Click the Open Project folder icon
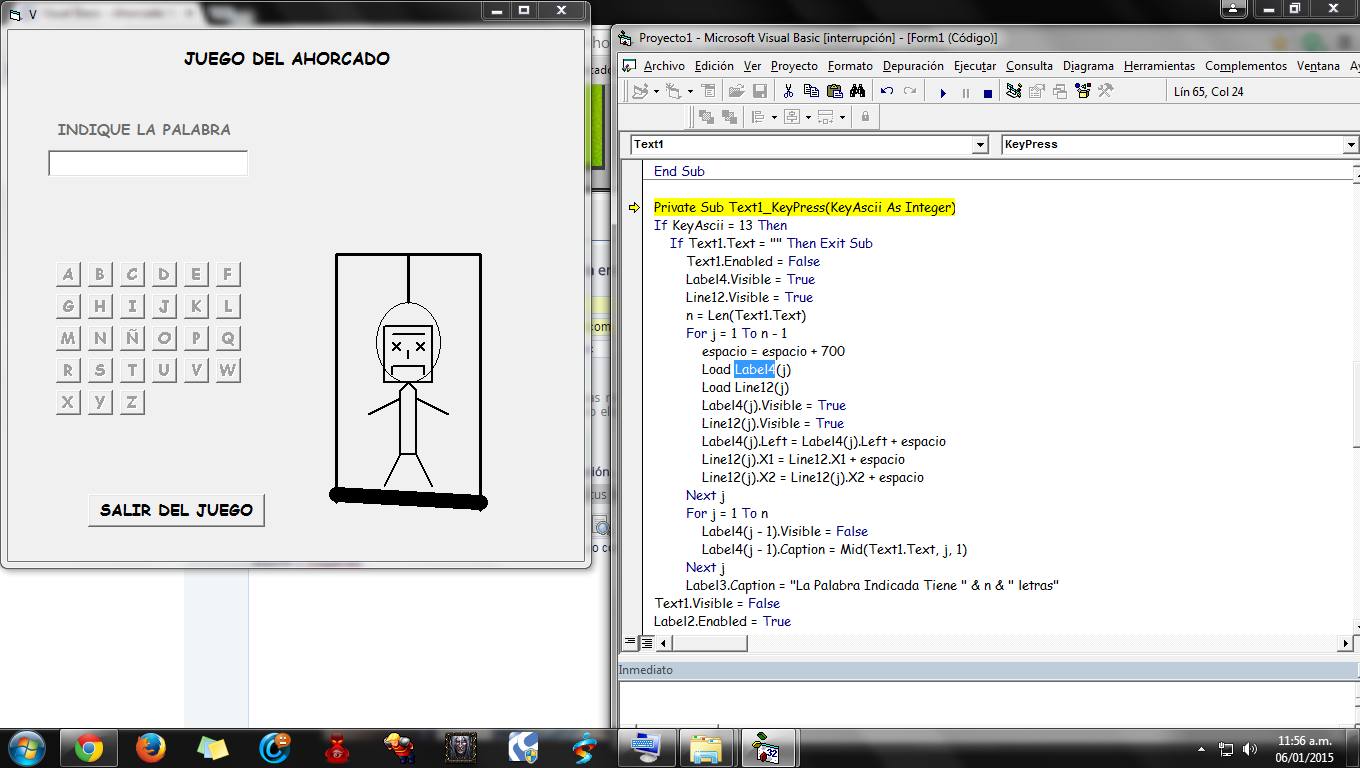Image resolution: width=1360 pixels, height=768 pixels. point(737,91)
